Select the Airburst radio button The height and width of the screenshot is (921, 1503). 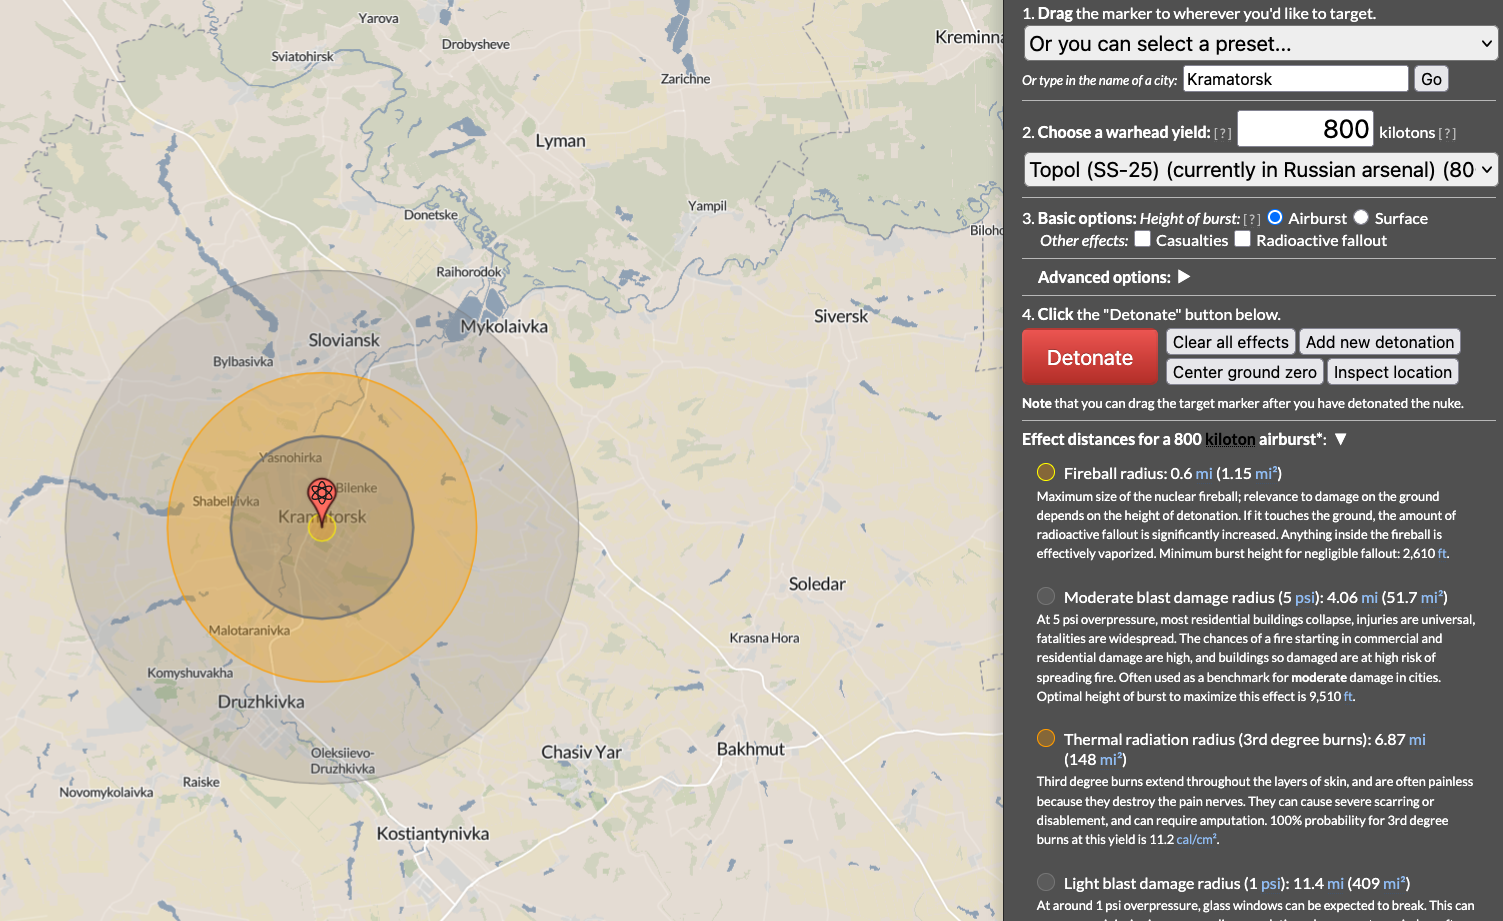pyautogui.click(x=1275, y=217)
